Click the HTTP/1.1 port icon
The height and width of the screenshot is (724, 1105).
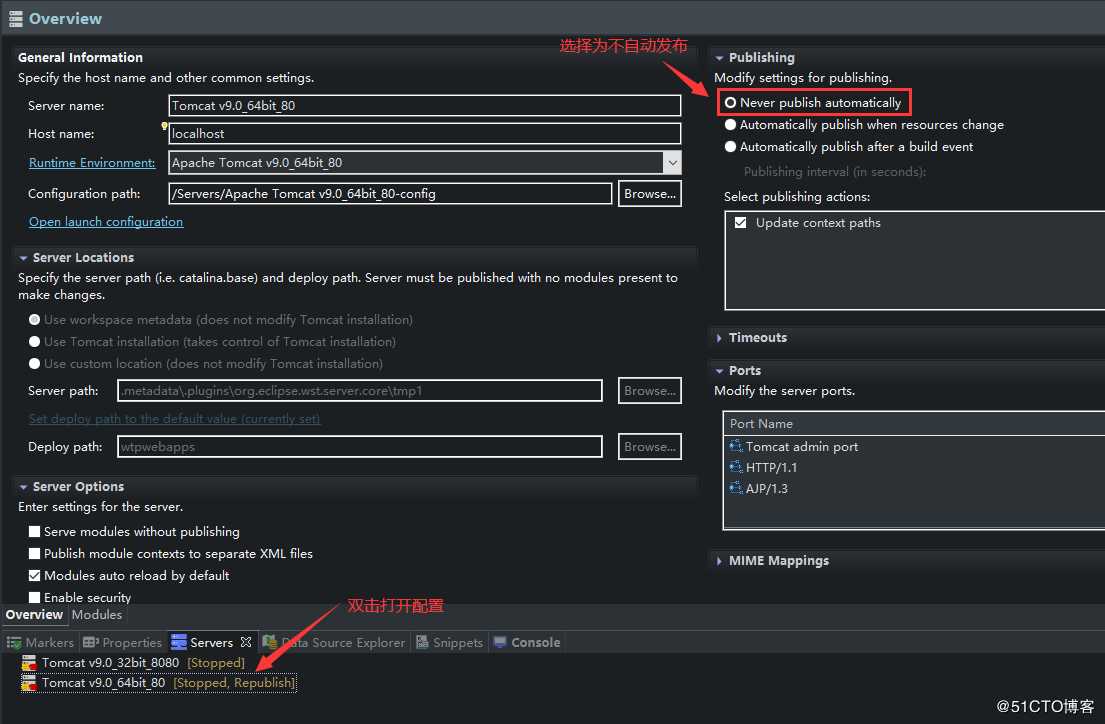pos(736,467)
